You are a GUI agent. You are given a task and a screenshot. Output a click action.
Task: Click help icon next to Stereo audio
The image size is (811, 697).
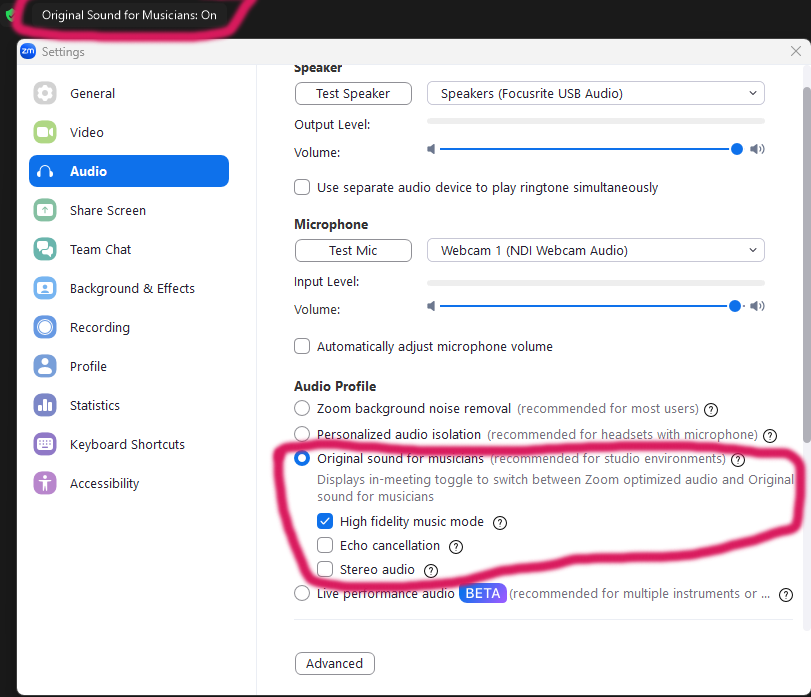[431, 570]
